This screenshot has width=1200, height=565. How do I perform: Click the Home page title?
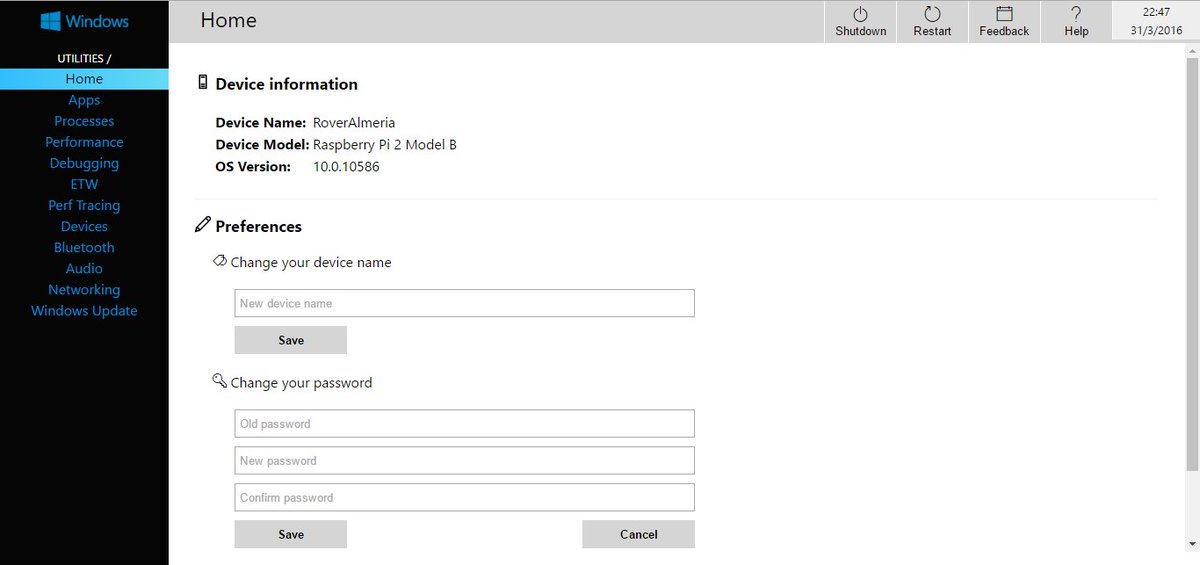tap(228, 20)
